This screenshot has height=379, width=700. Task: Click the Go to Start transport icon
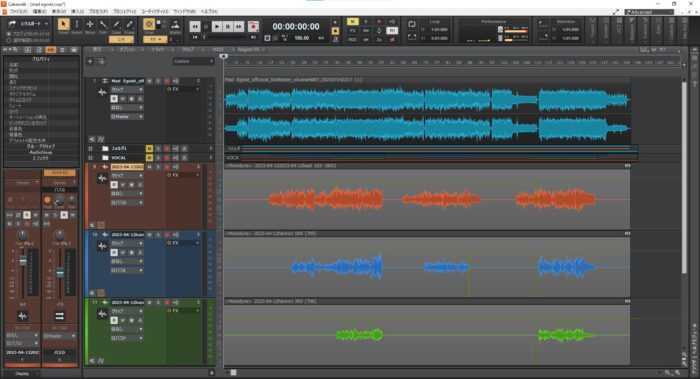point(195,38)
